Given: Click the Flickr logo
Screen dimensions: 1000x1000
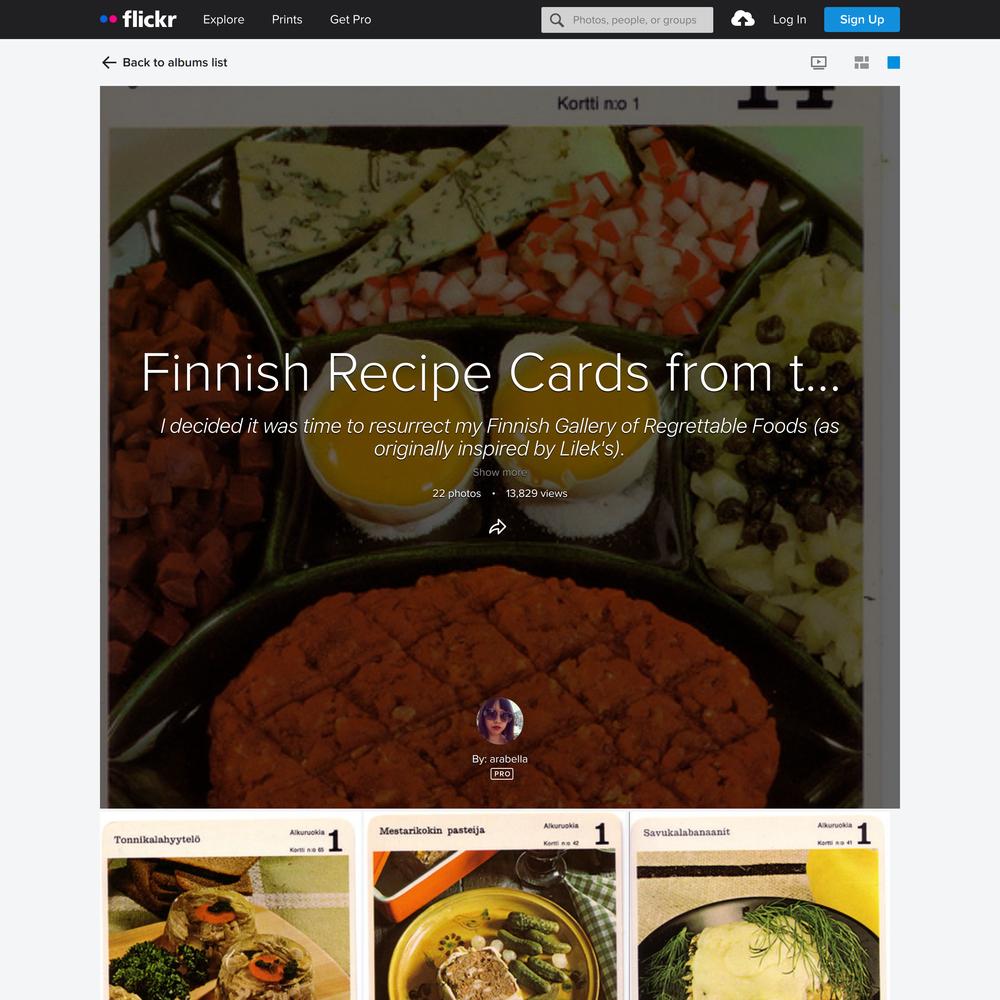Looking at the screenshot, I should pos(138,19).
